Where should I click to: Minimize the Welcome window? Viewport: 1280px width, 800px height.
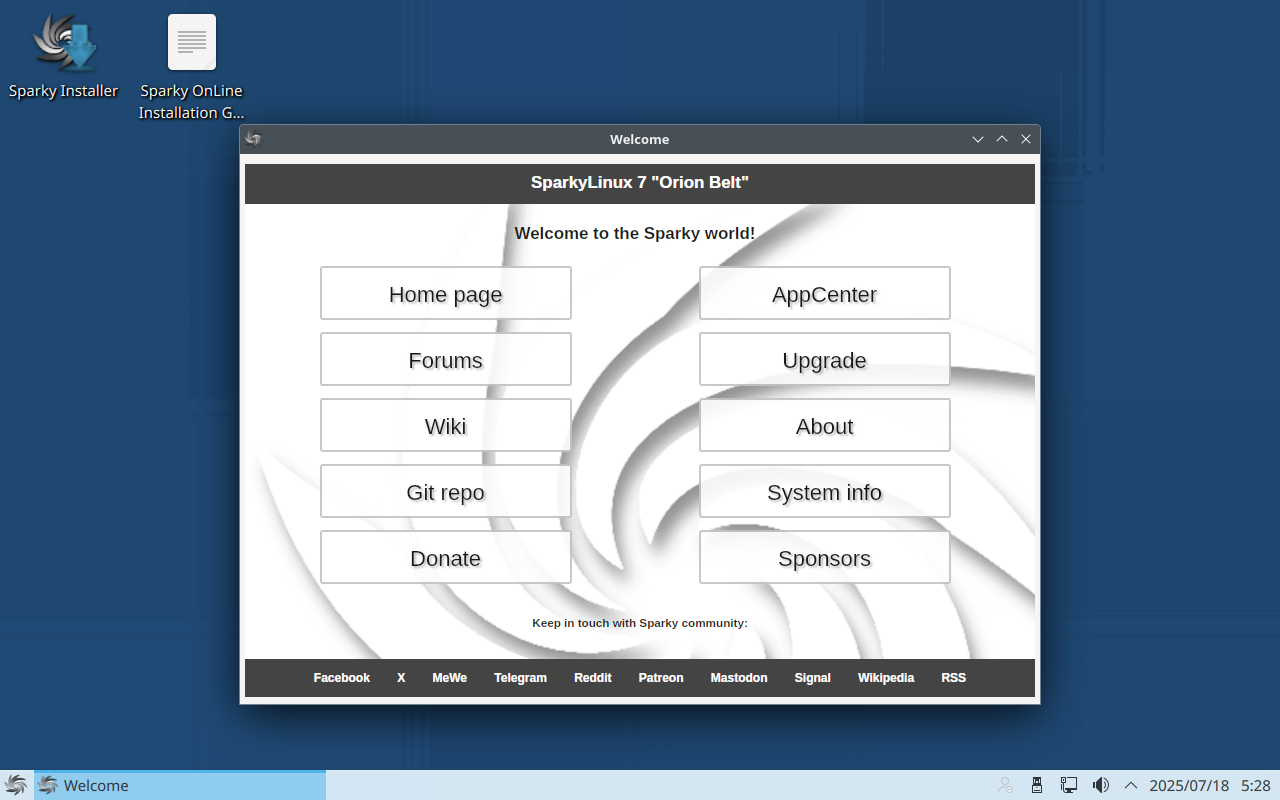point(978,139)
